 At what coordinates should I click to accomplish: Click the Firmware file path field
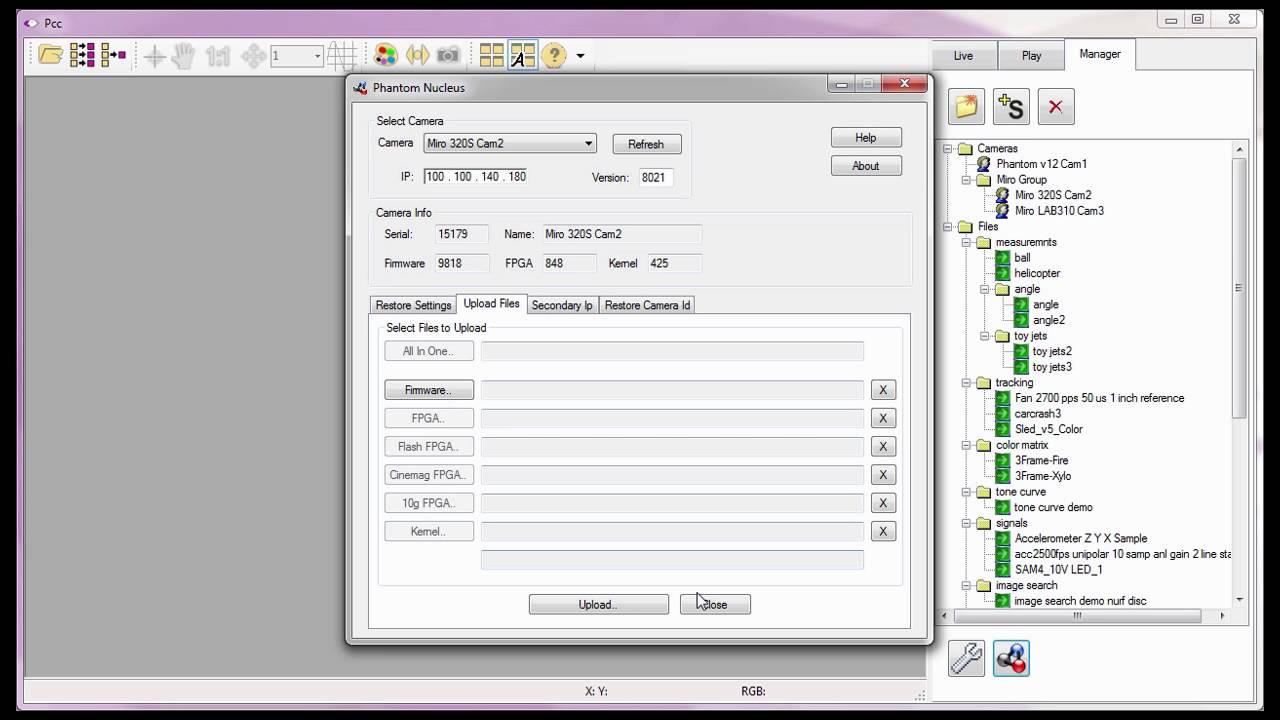[x=672, y=390]
